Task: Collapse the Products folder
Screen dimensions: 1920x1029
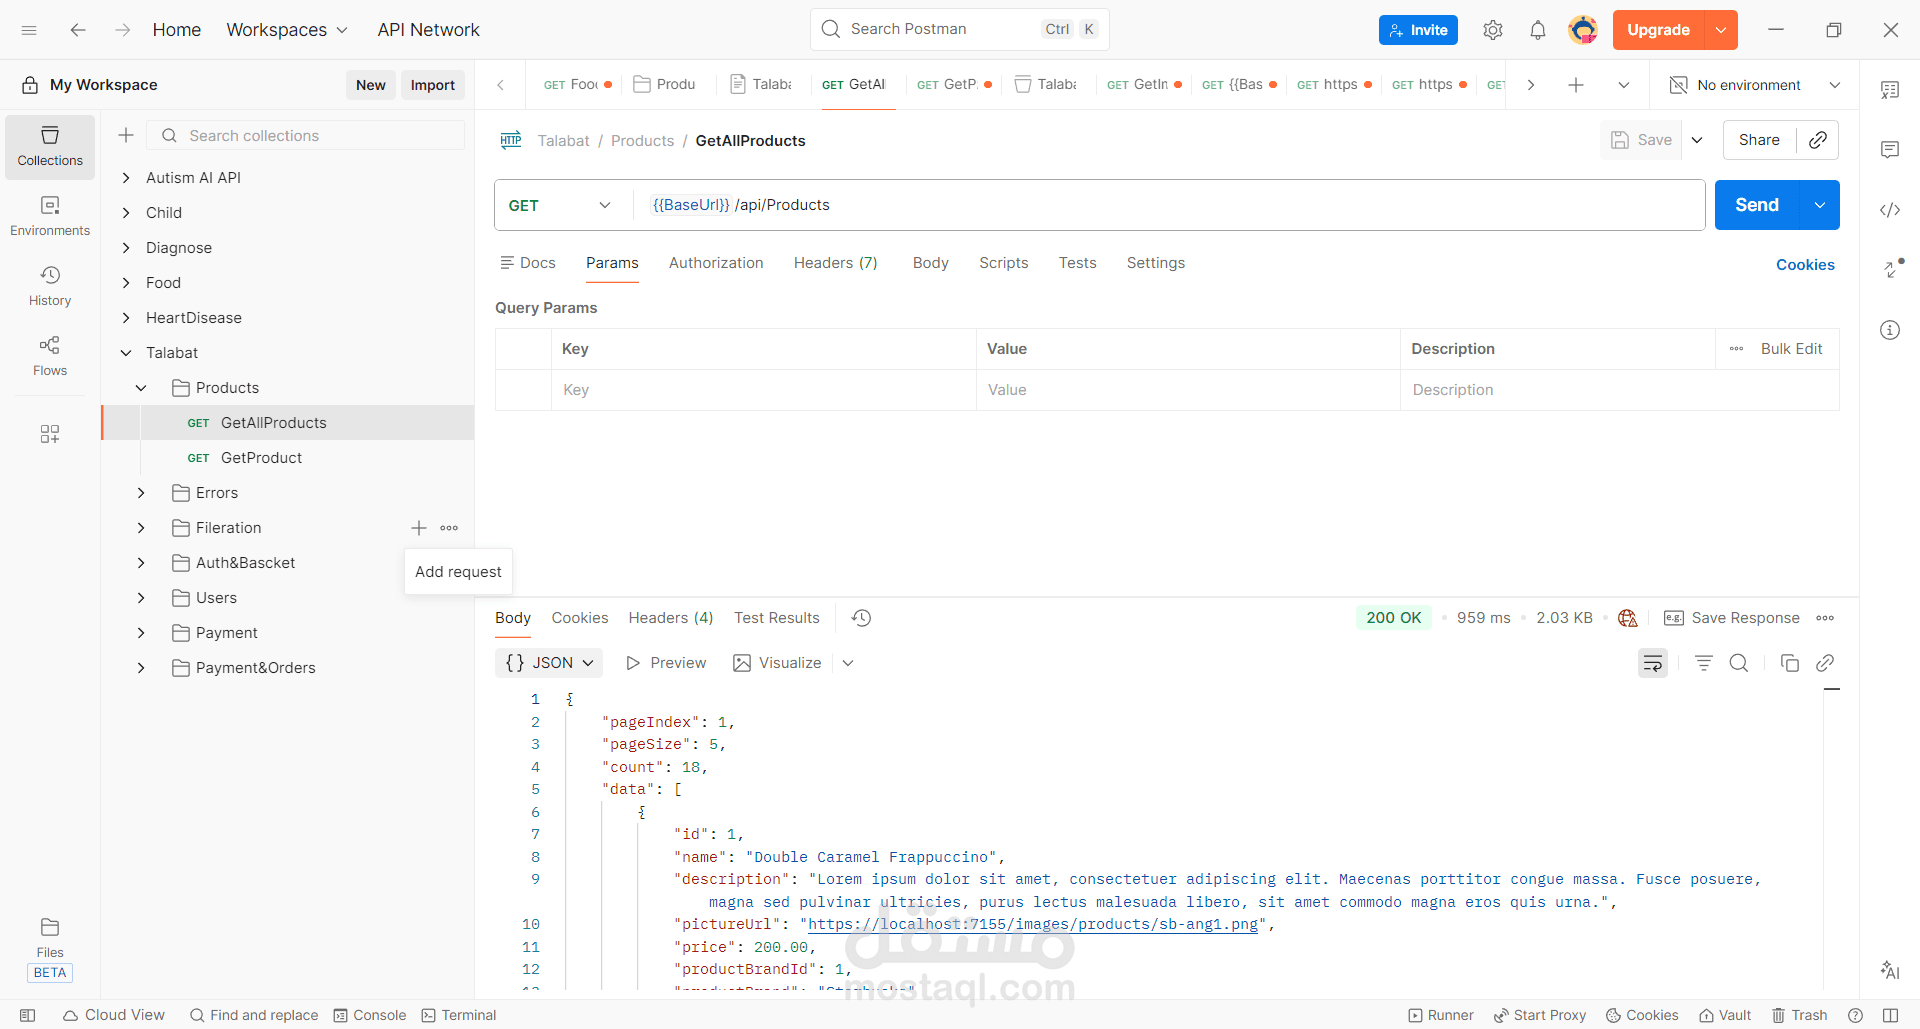Action: click(x=141, y=388)
